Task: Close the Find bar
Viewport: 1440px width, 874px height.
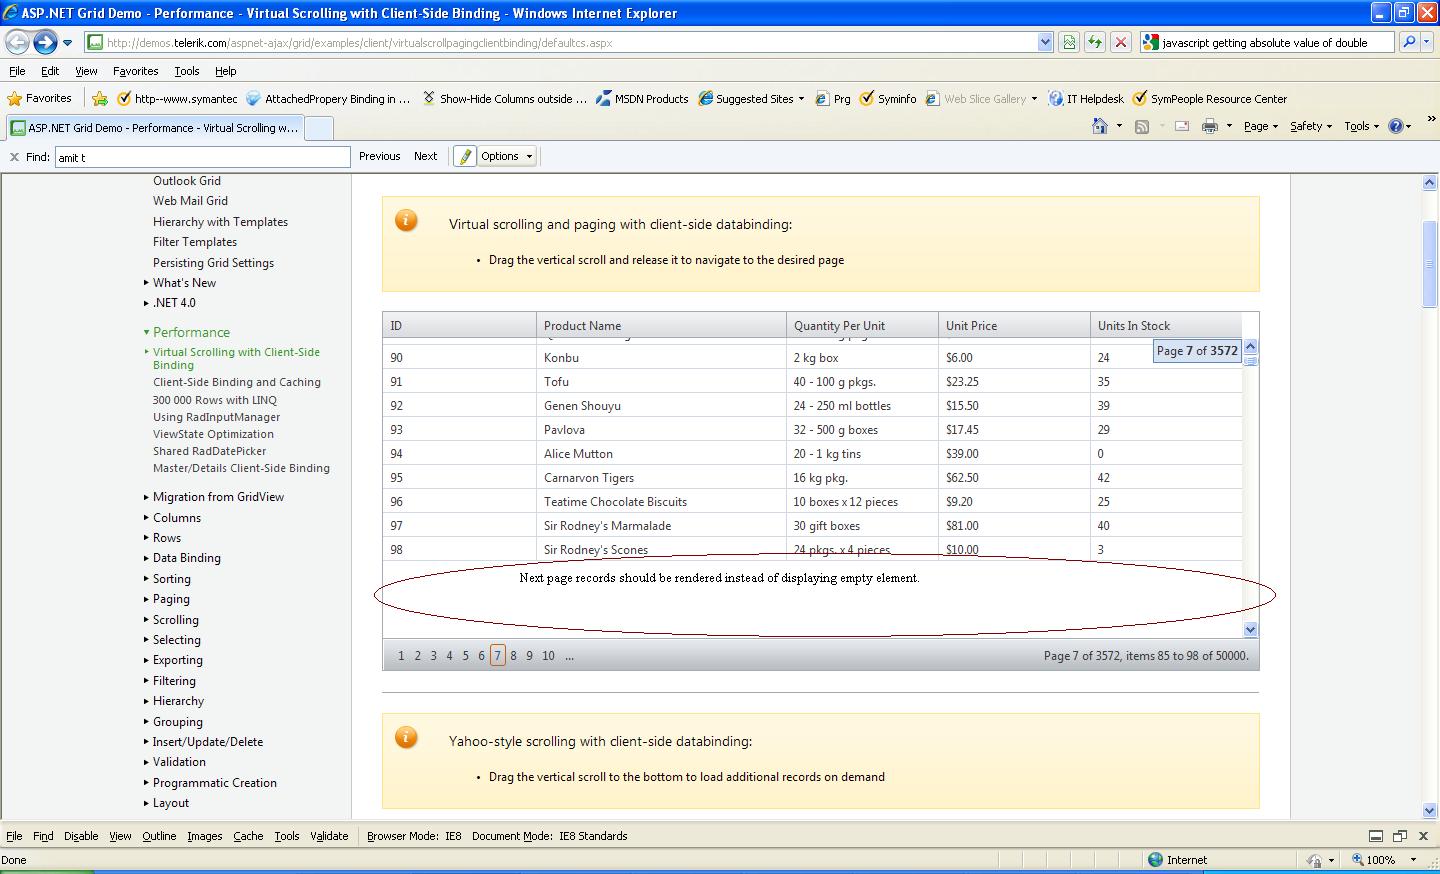Action: [14, 156]
